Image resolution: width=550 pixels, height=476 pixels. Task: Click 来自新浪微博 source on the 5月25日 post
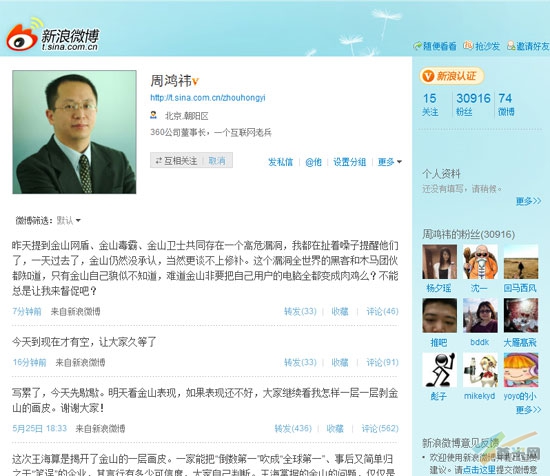(100, 428)
